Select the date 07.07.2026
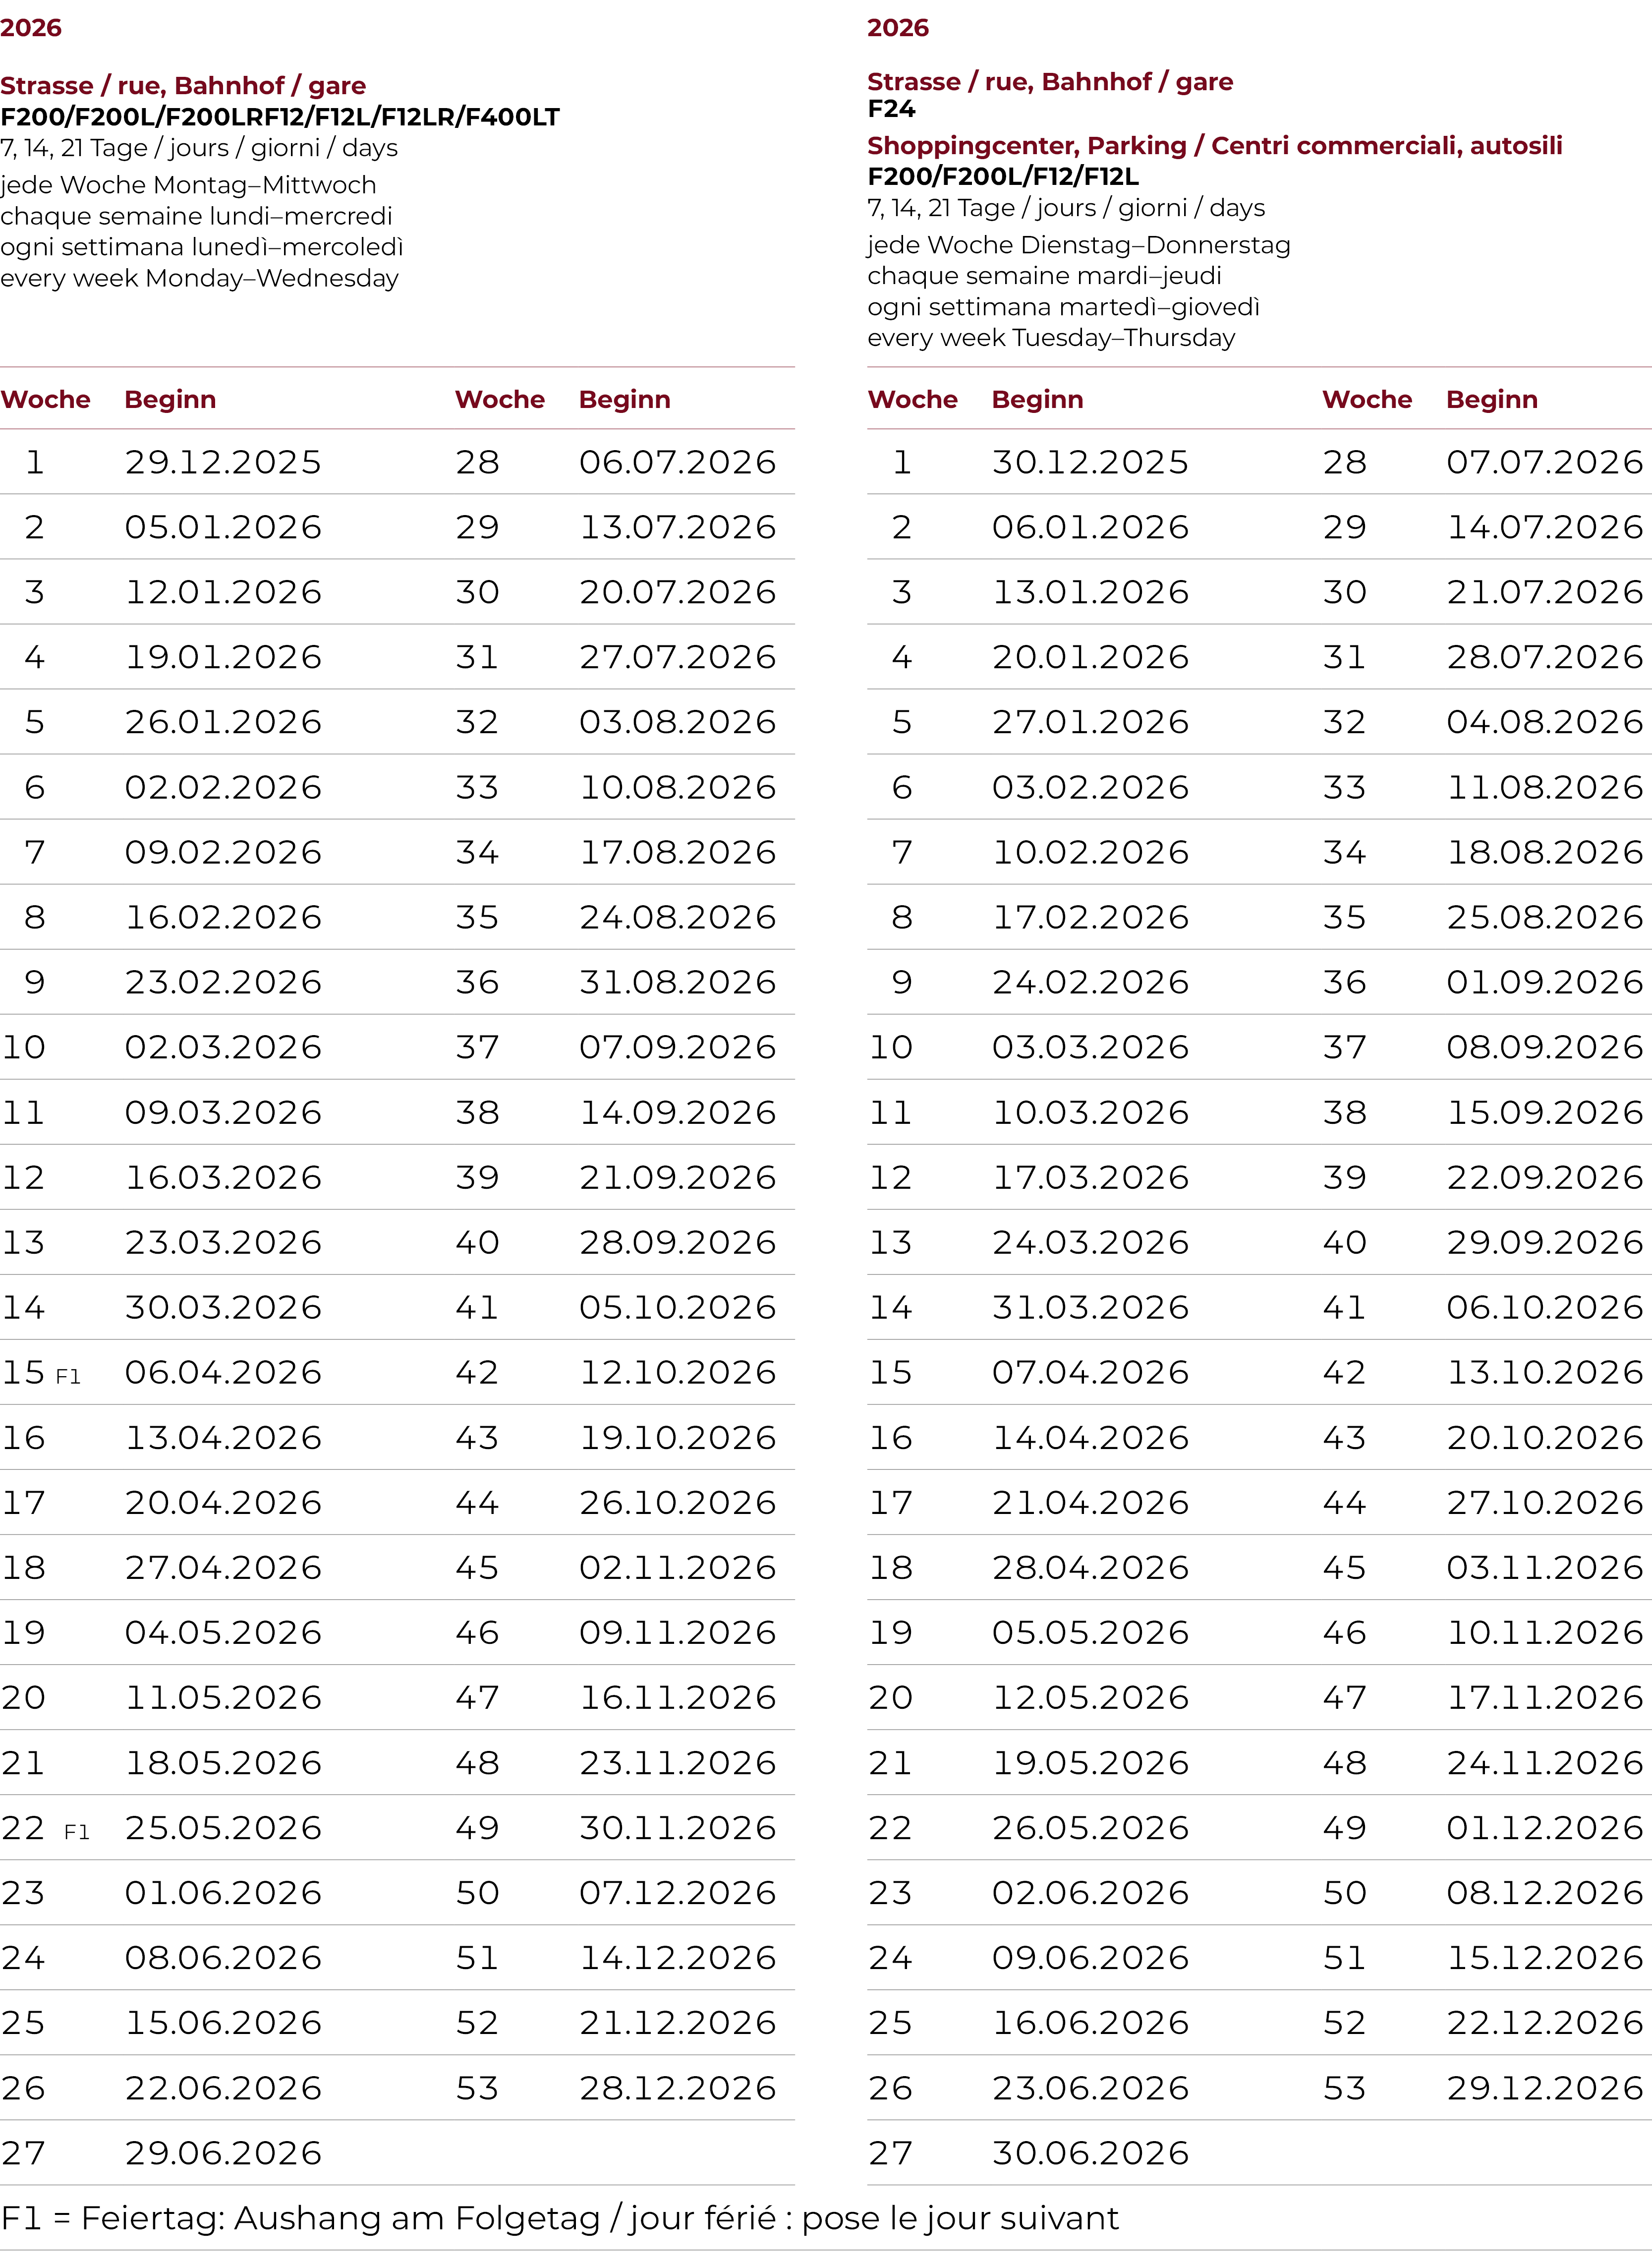 (1544, 462)
